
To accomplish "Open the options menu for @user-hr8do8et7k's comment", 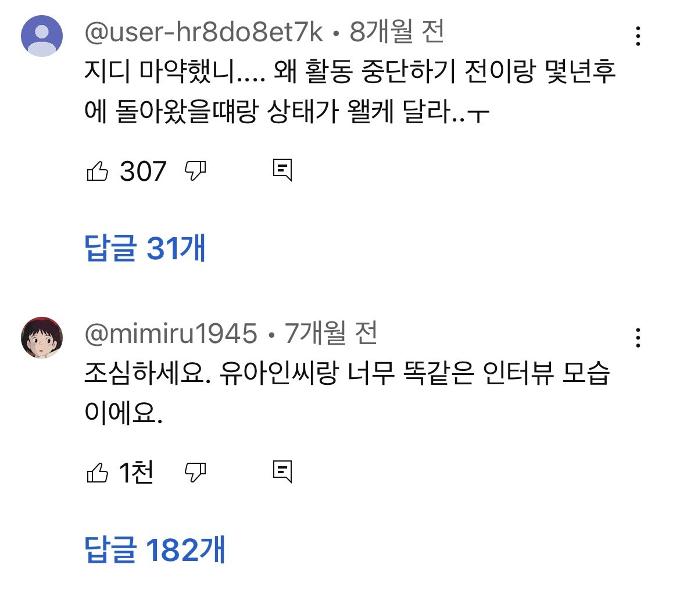I will tap(638, 38).
